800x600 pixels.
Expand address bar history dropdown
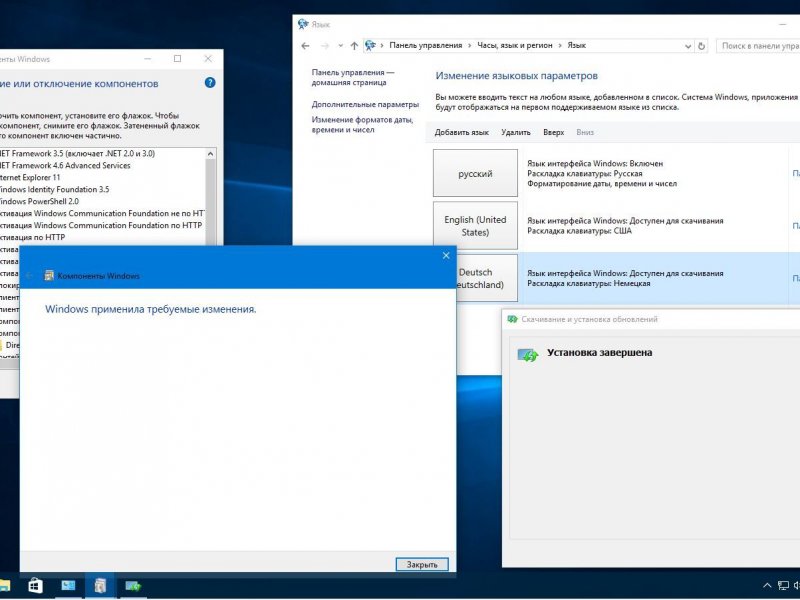point(688,46)
